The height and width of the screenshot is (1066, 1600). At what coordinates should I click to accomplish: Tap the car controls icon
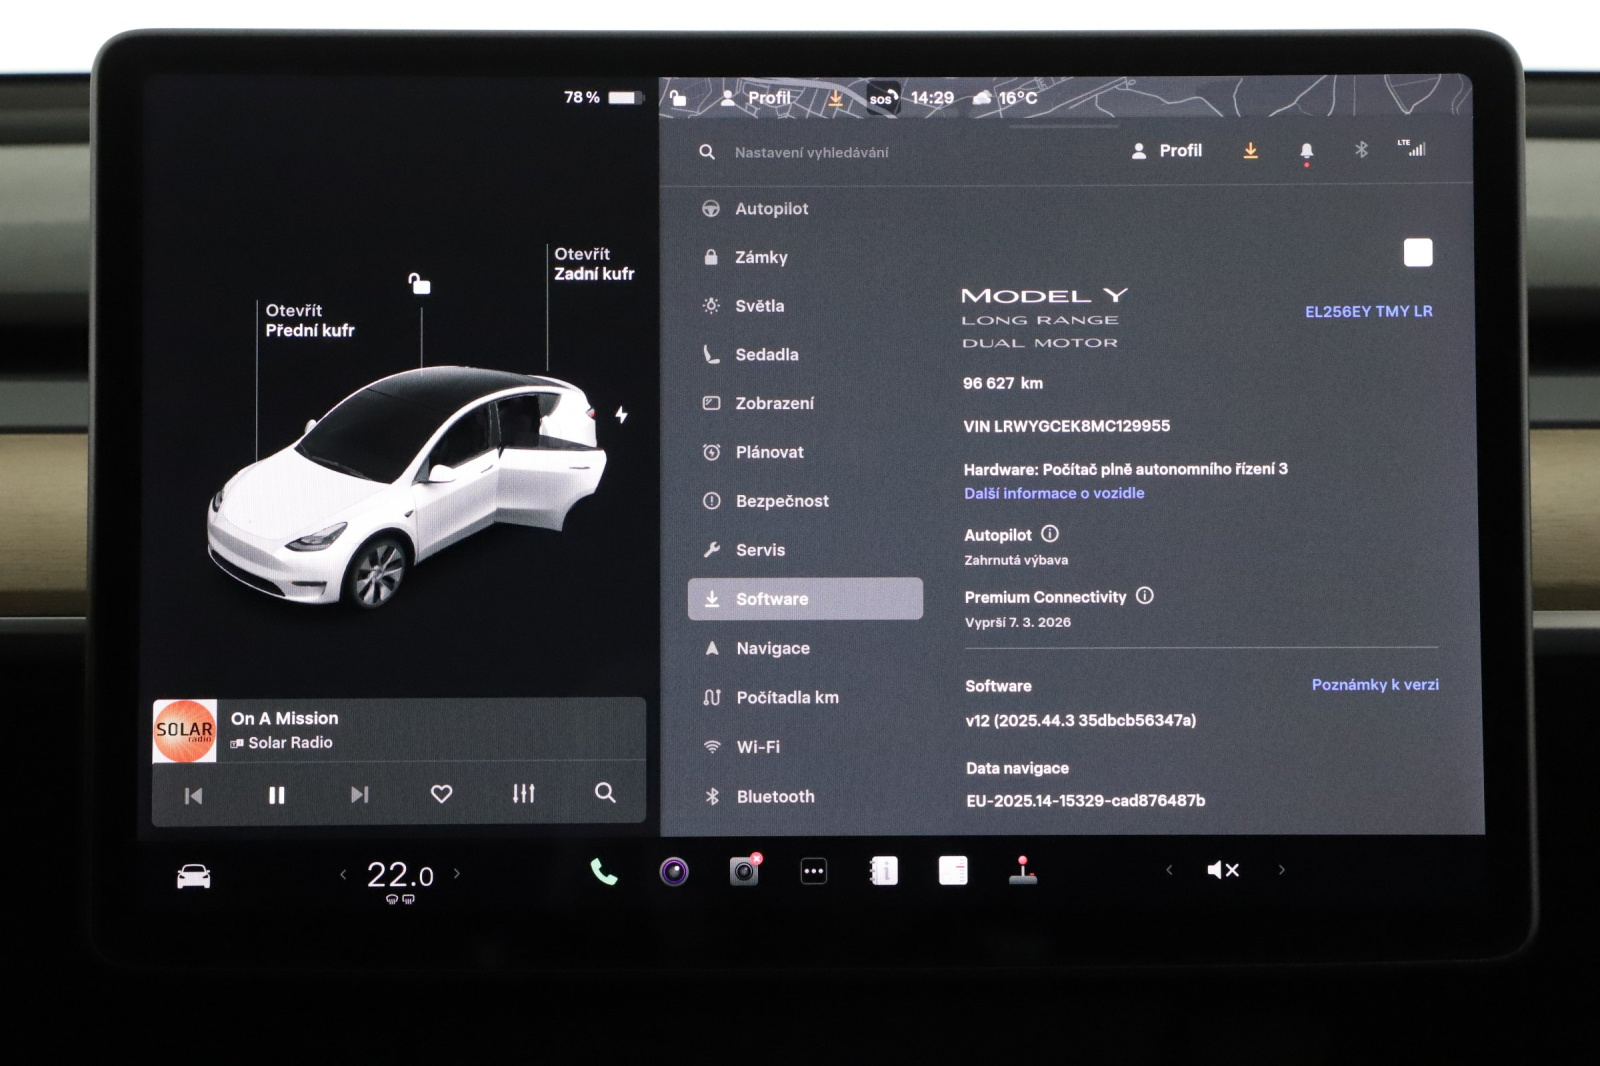pos(193,877)
